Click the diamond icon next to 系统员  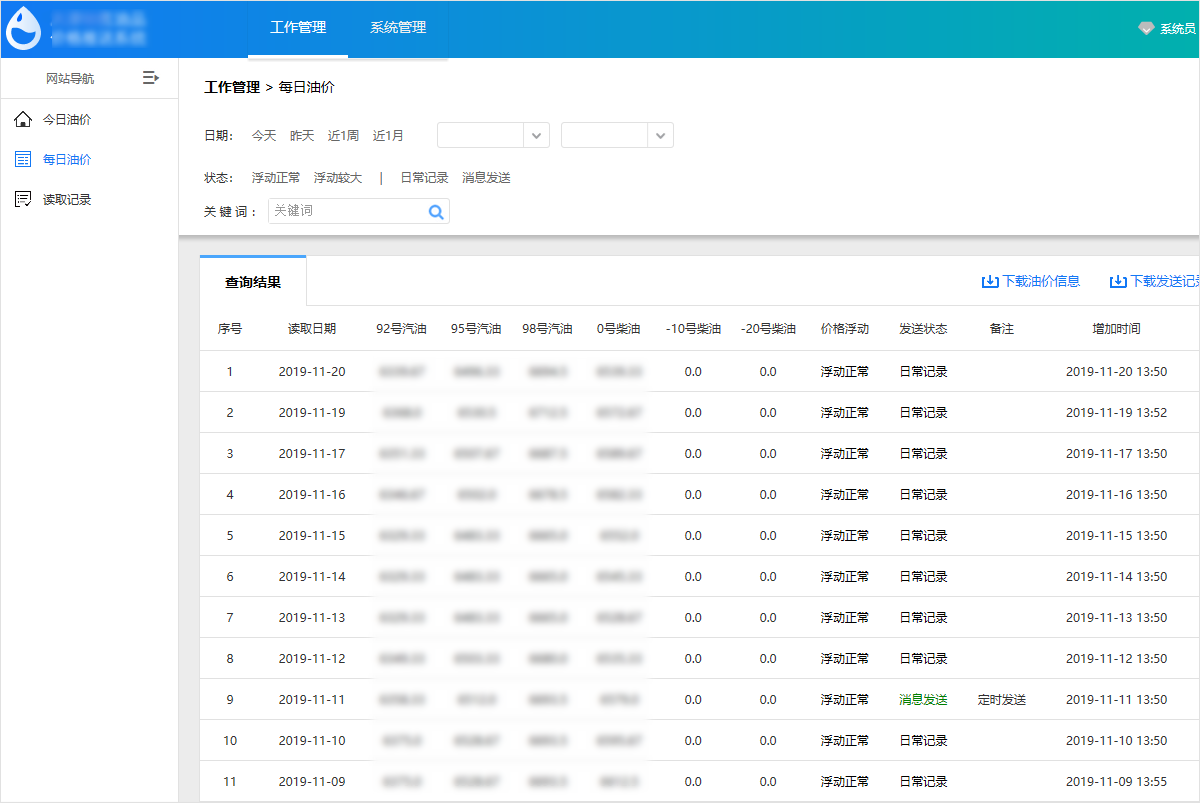point(1146,29)
